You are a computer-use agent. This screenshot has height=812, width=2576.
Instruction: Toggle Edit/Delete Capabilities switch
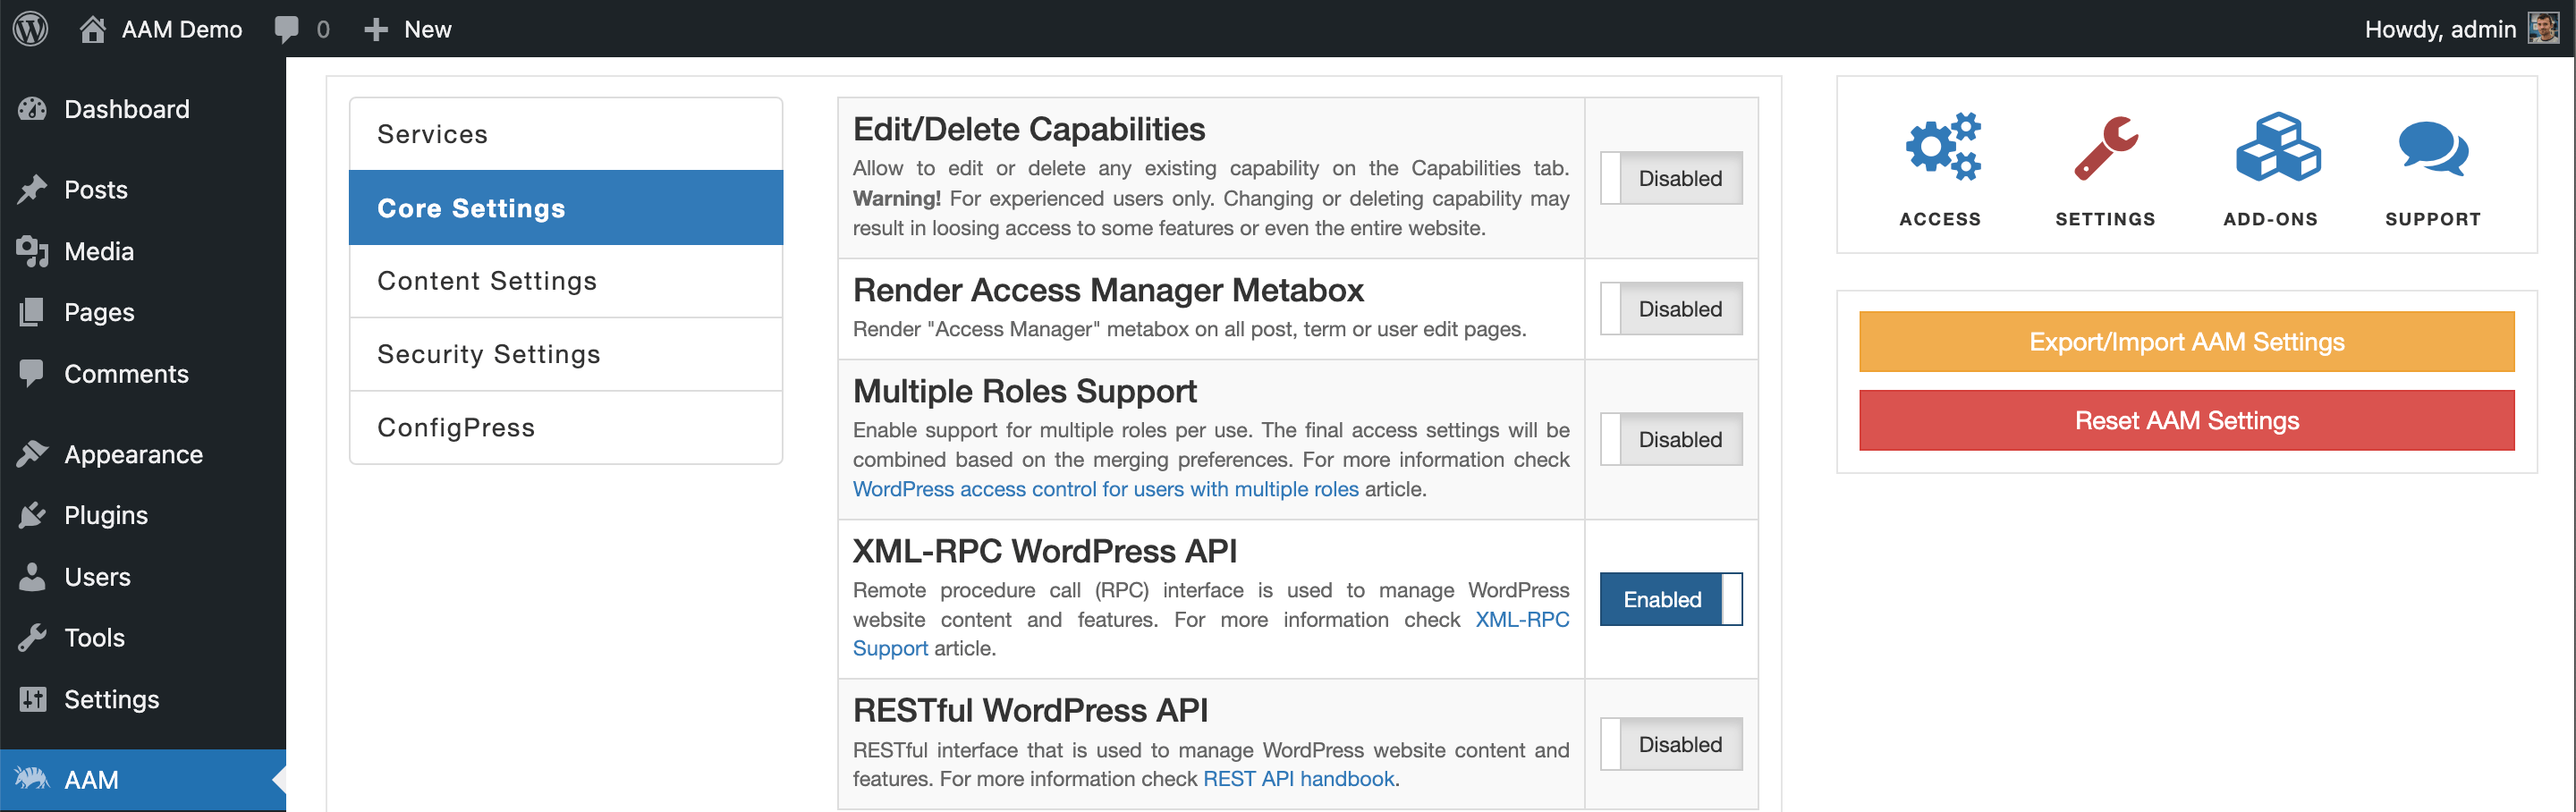pos(1671,178)
